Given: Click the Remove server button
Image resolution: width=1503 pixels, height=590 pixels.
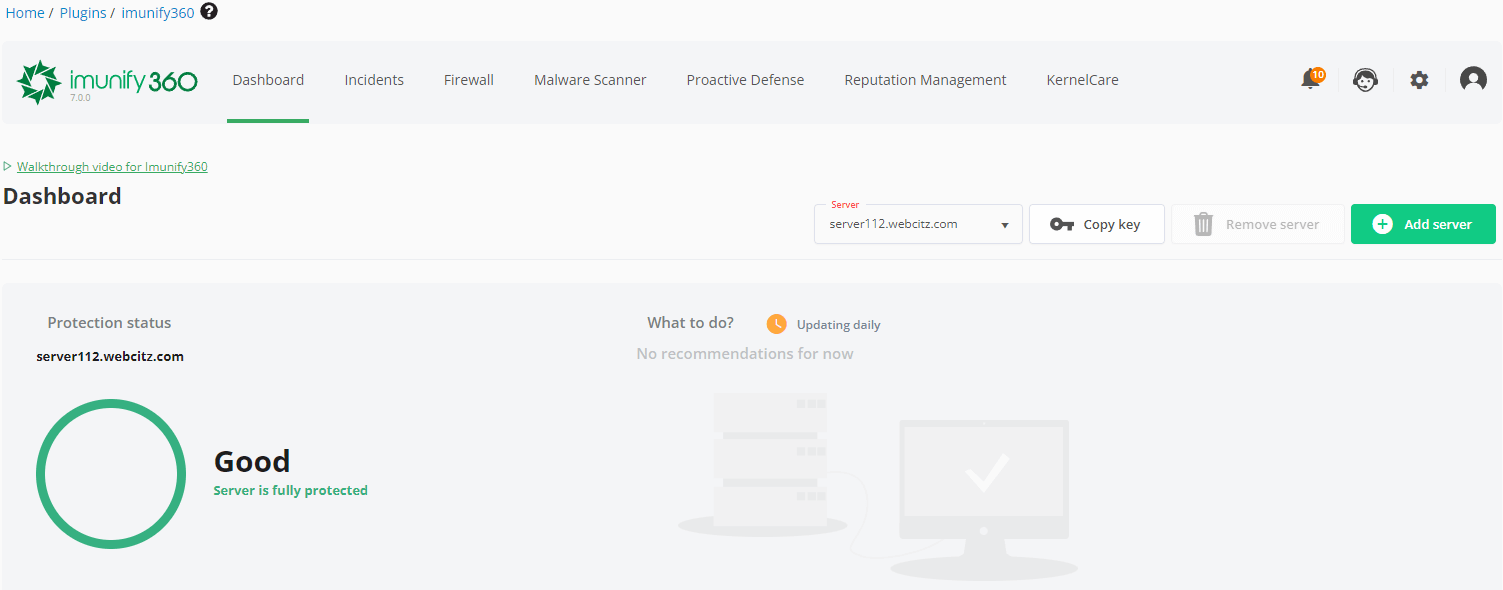Looking at the screenshot, I should point(1258,224).
